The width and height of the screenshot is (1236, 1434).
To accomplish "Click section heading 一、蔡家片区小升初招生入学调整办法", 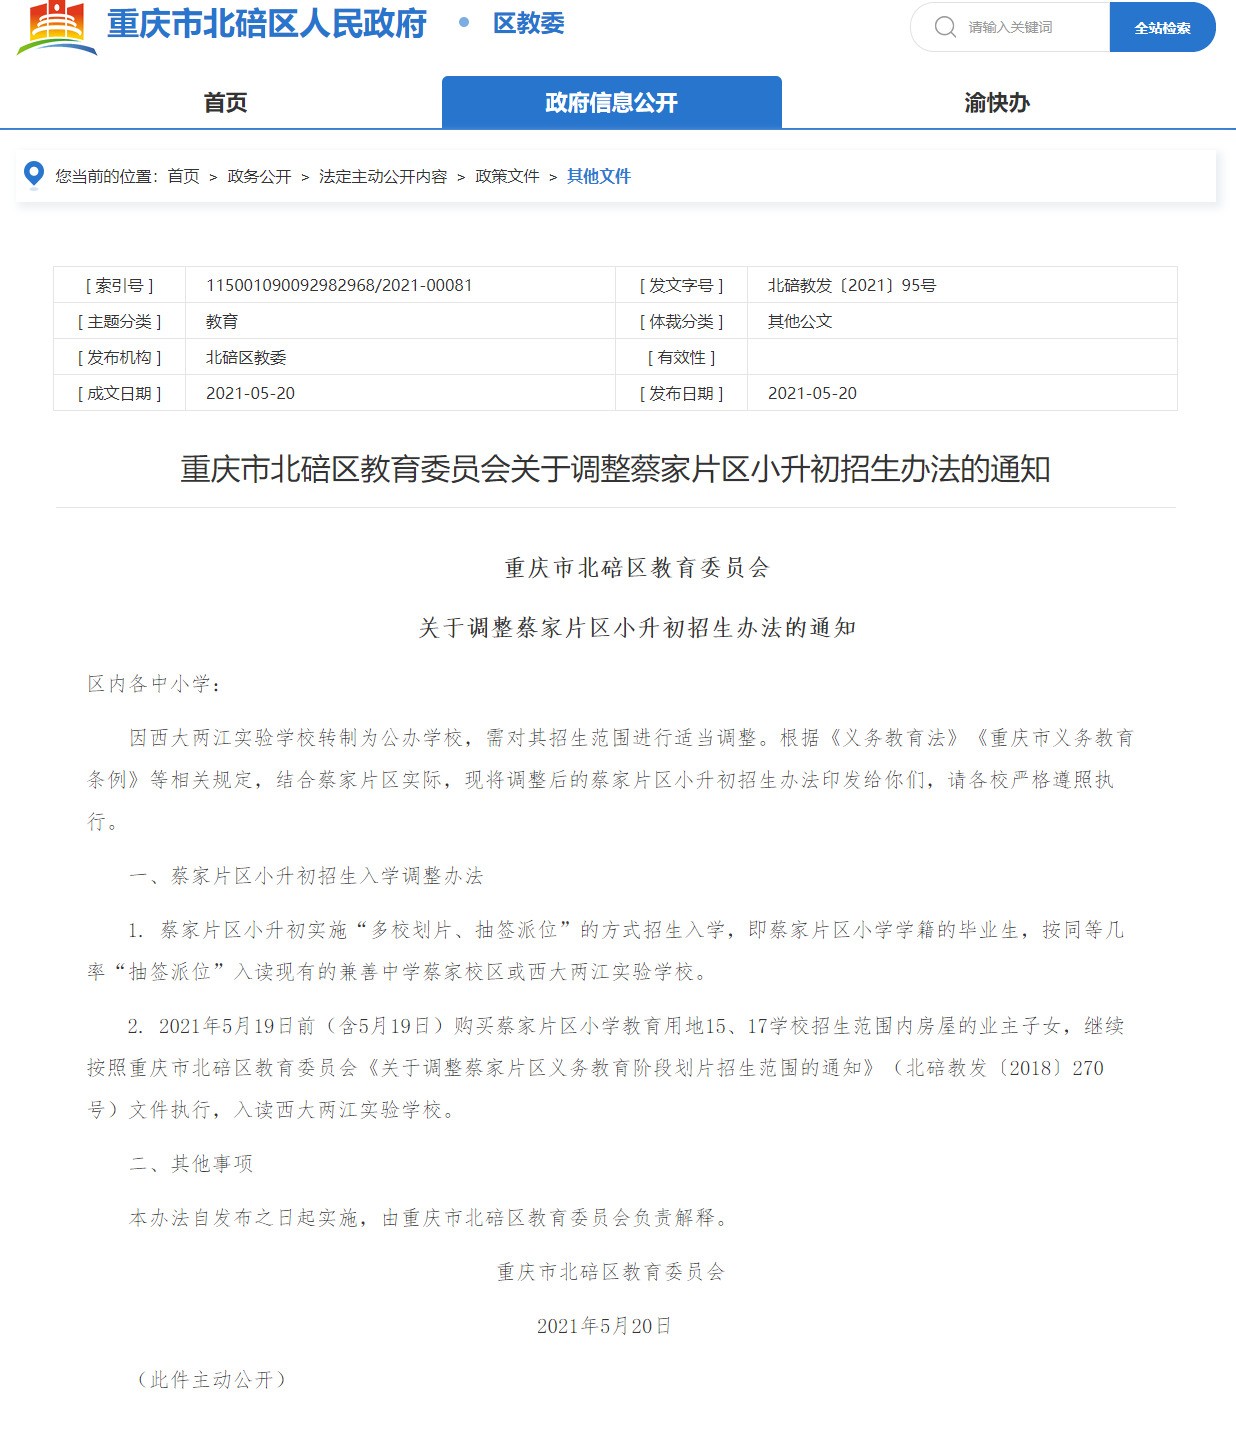I will (x=306, y=876).
